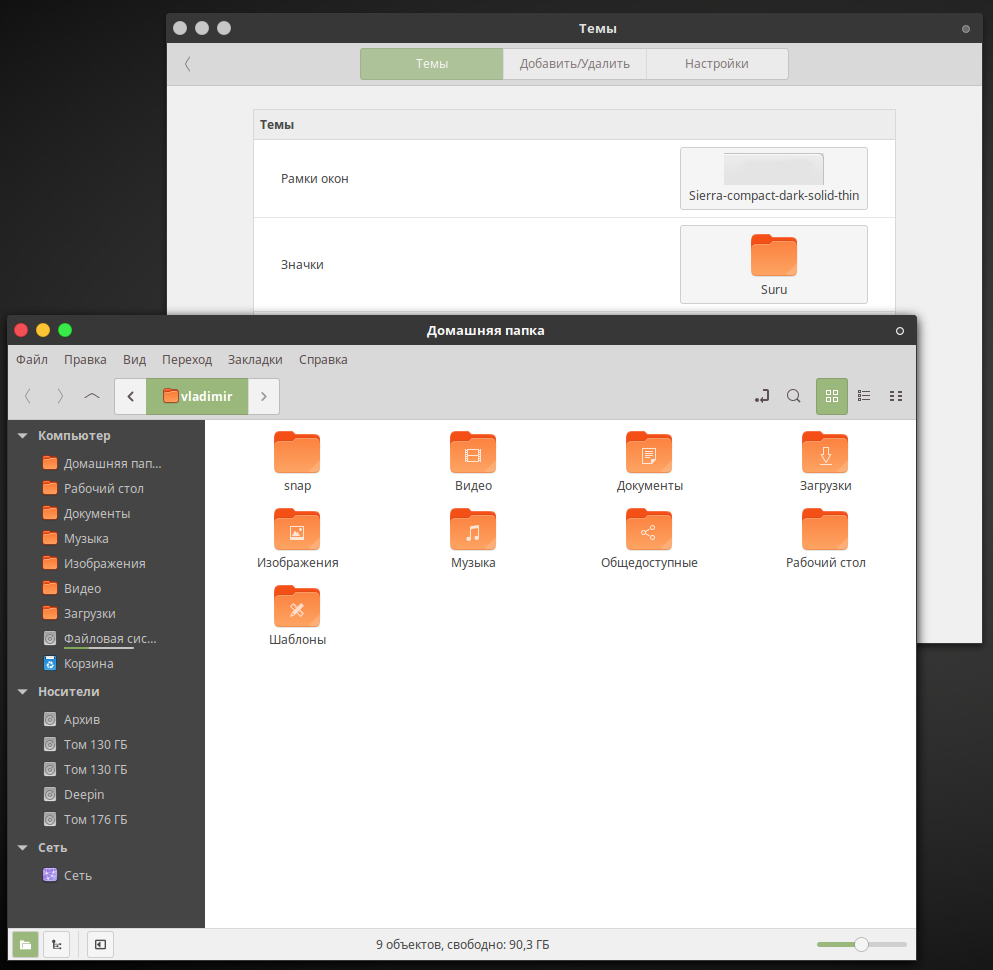This screenshot has height=970, width=993.
Task: Switch sidebar to tree view
Action: coord(57,944)
